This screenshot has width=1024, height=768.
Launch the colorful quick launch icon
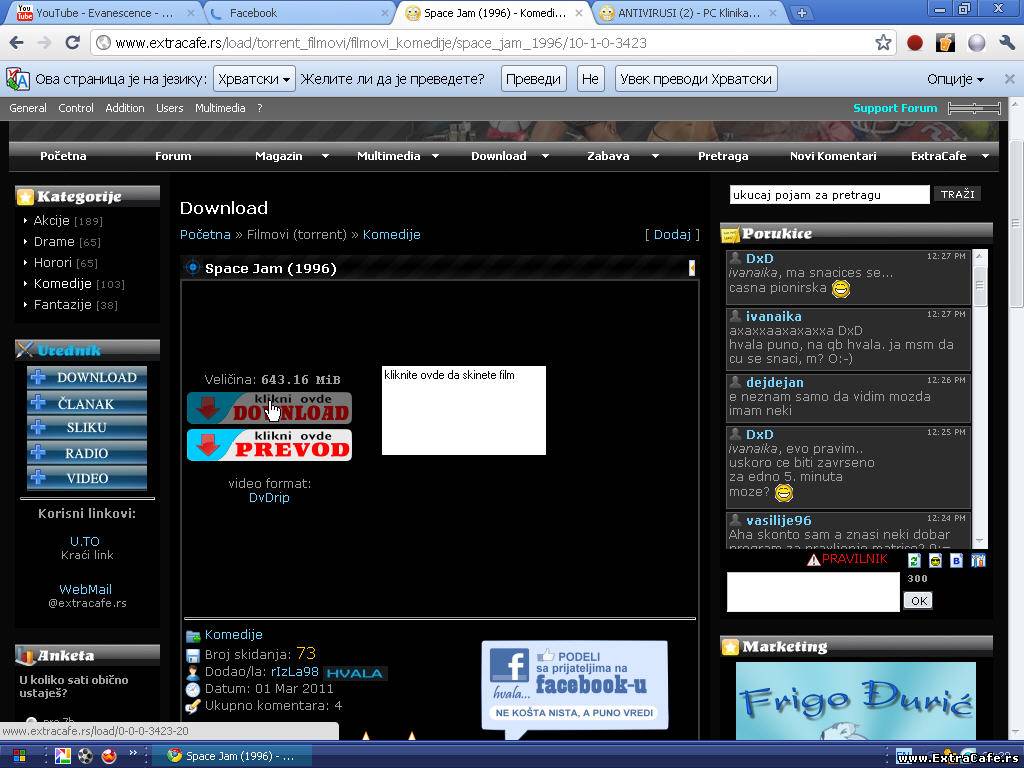(63, 756)
